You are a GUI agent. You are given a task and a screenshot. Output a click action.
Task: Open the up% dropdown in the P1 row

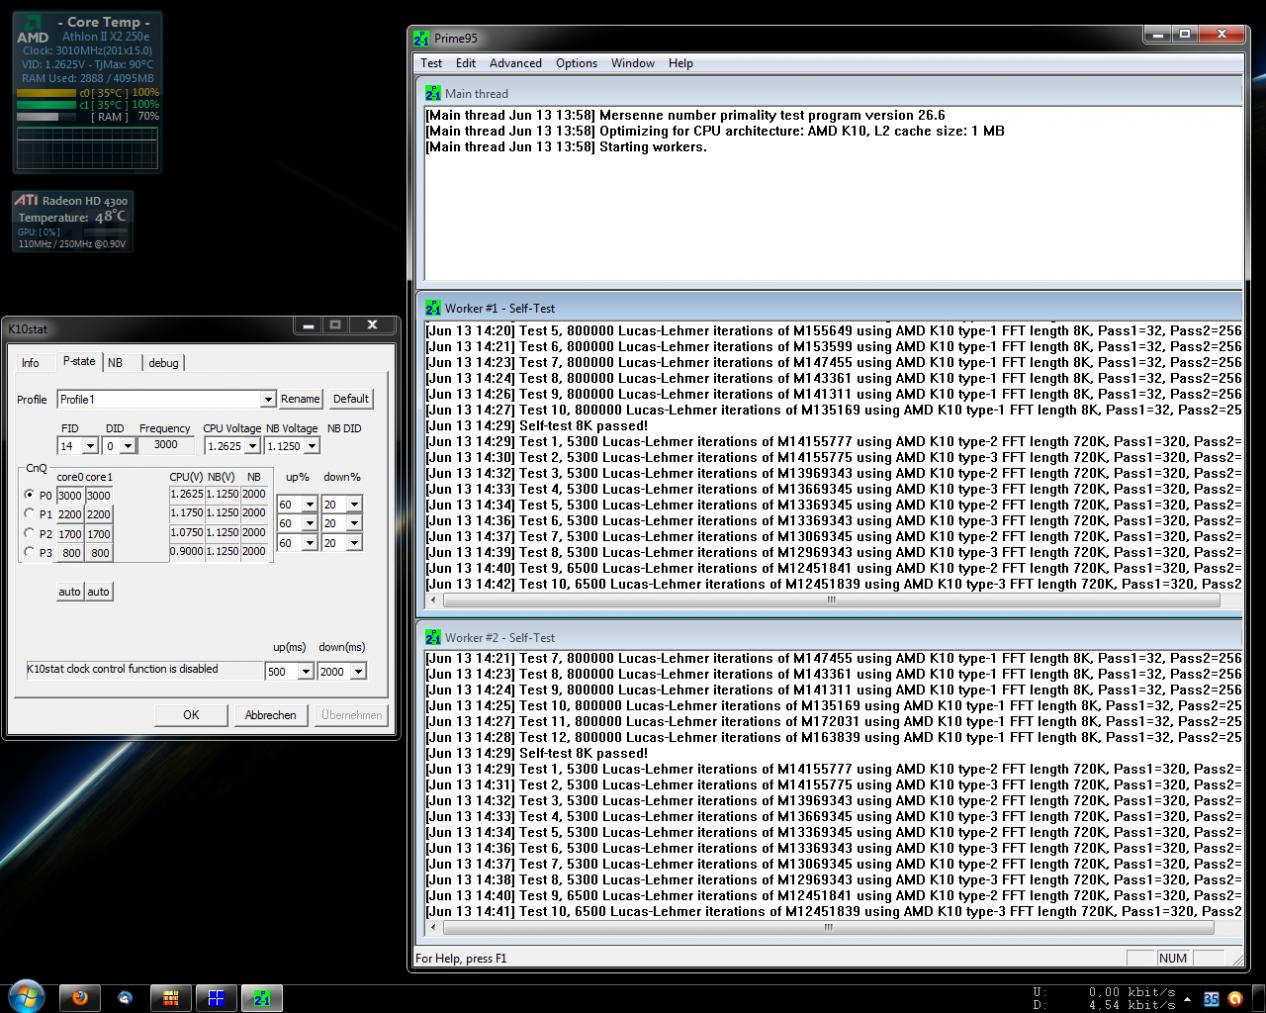tap(309, 524)
